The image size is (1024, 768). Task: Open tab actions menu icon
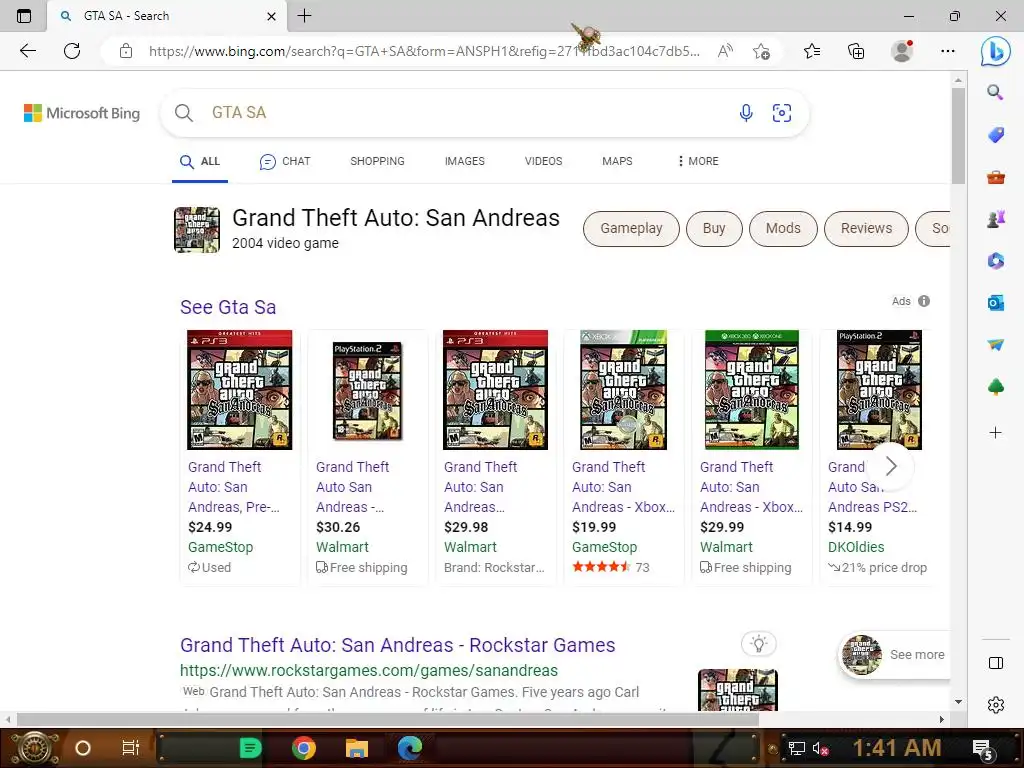tap(24, 16)
